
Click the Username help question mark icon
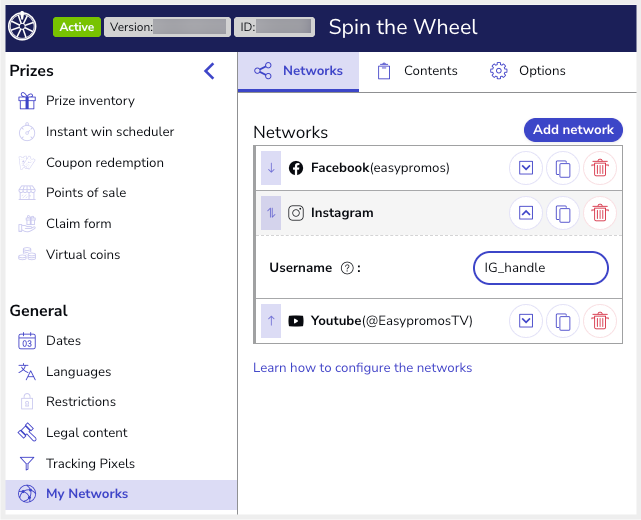coord(347,268)
